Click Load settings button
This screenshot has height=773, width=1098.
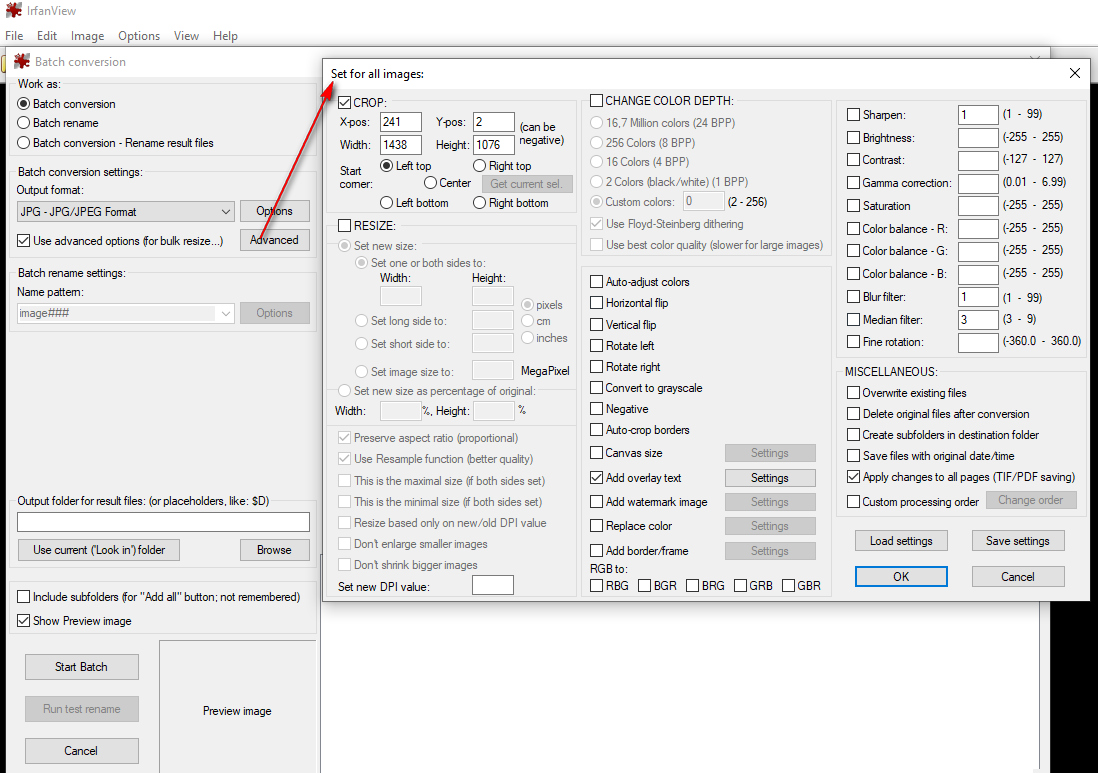(x=901, y=541)
